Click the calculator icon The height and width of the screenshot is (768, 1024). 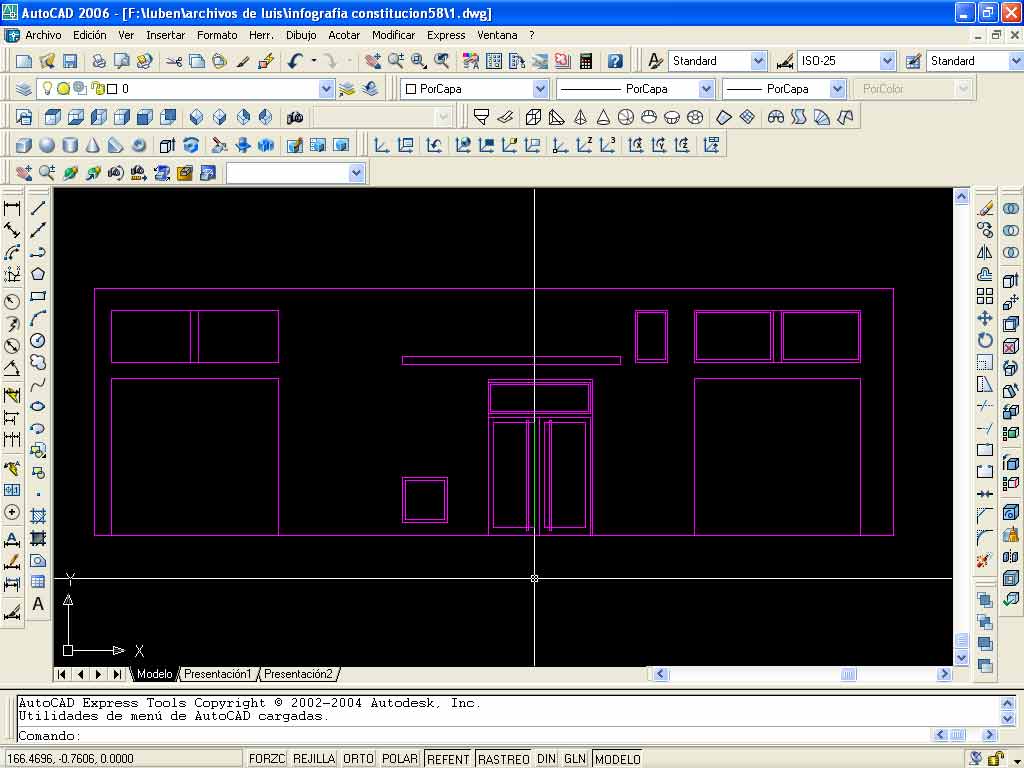click(x=586, y=61)
